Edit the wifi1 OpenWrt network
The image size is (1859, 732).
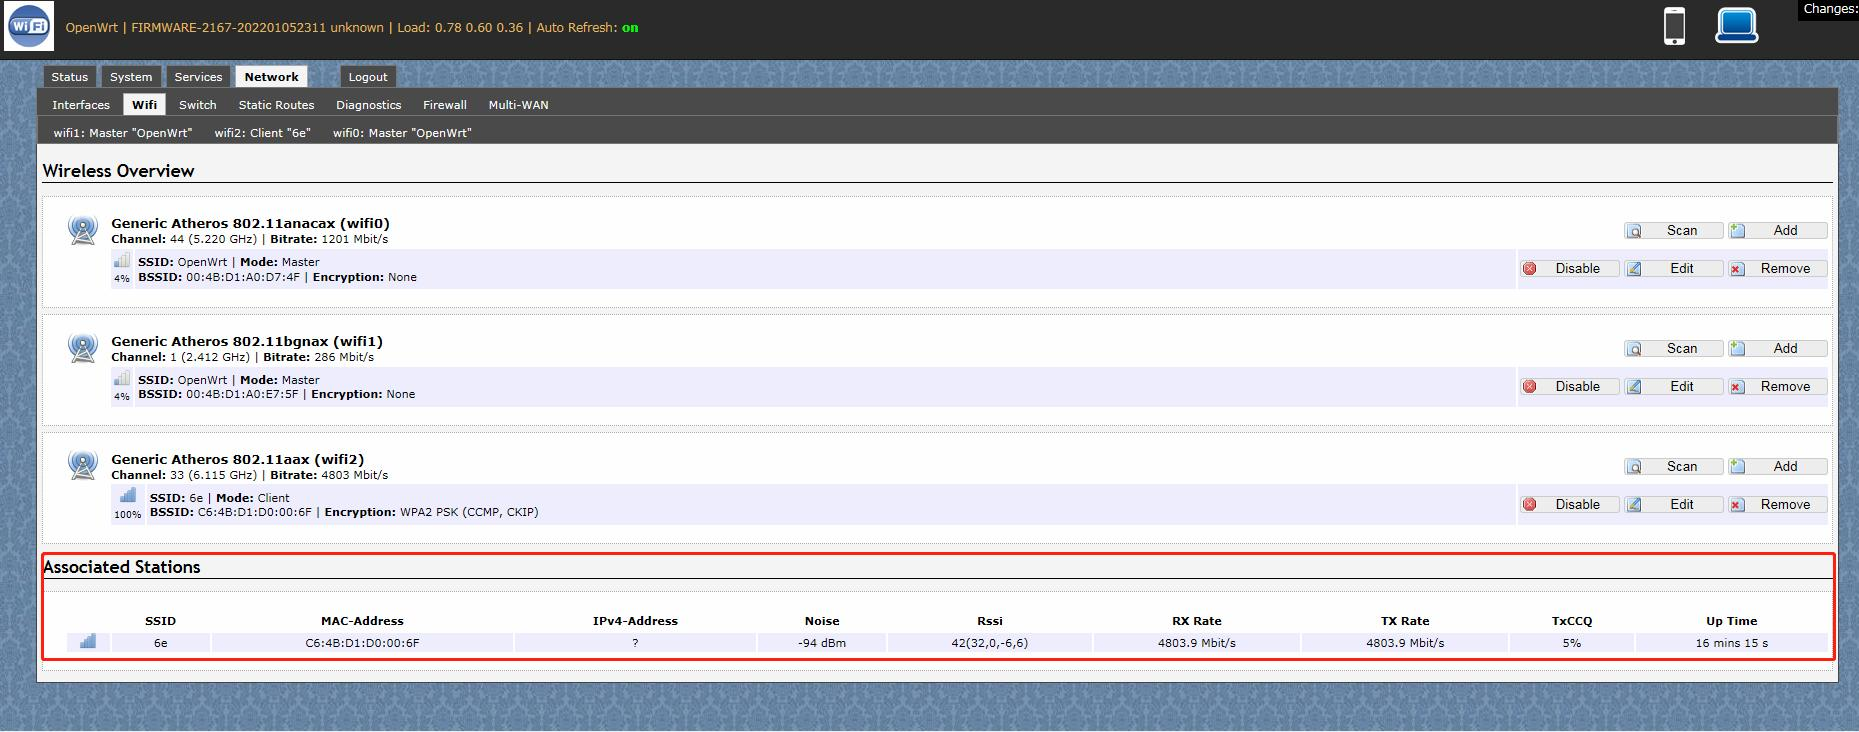tap(1673, 387)
